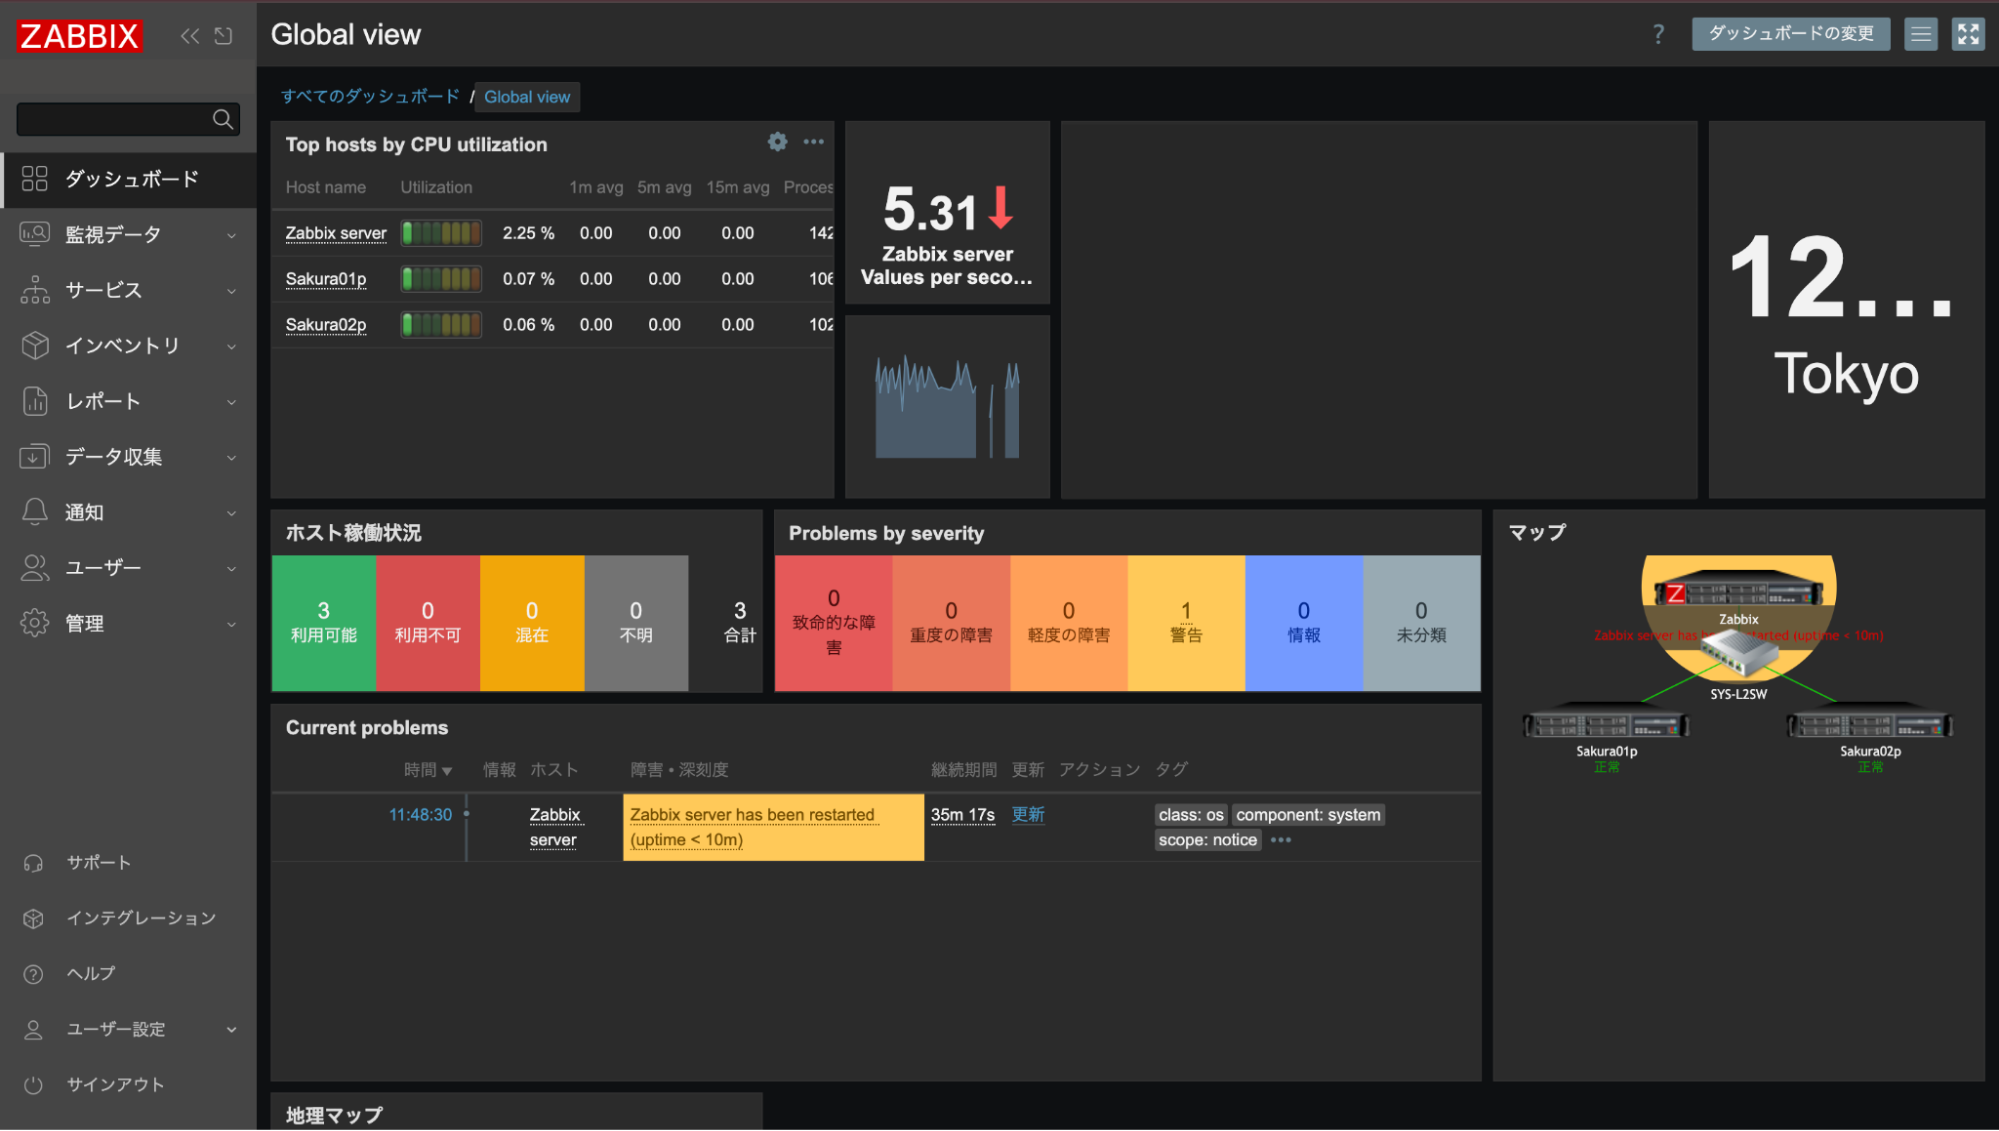Click the 通知 bell icon
This screenshot has width=1999, height=1131.
pyautogui.click(x=35, y=512)
